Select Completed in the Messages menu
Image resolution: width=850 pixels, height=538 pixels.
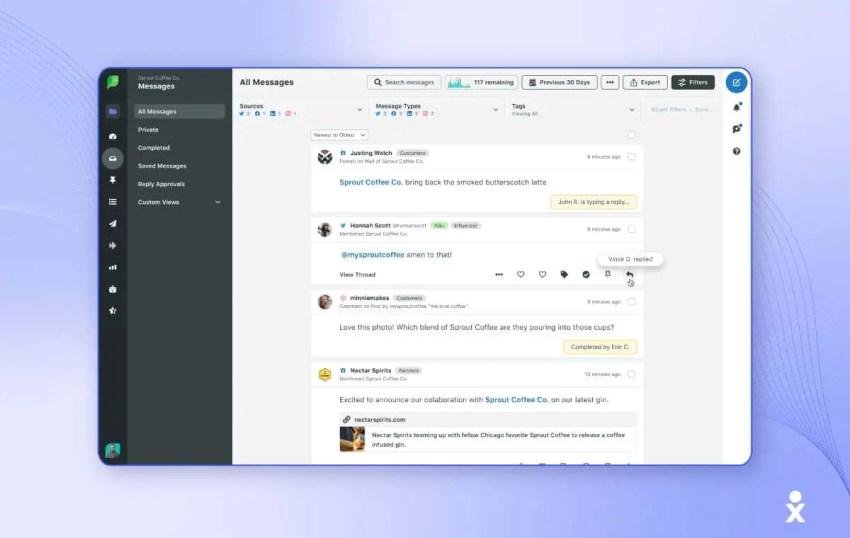pyautogui.click(x=154, y=148)
